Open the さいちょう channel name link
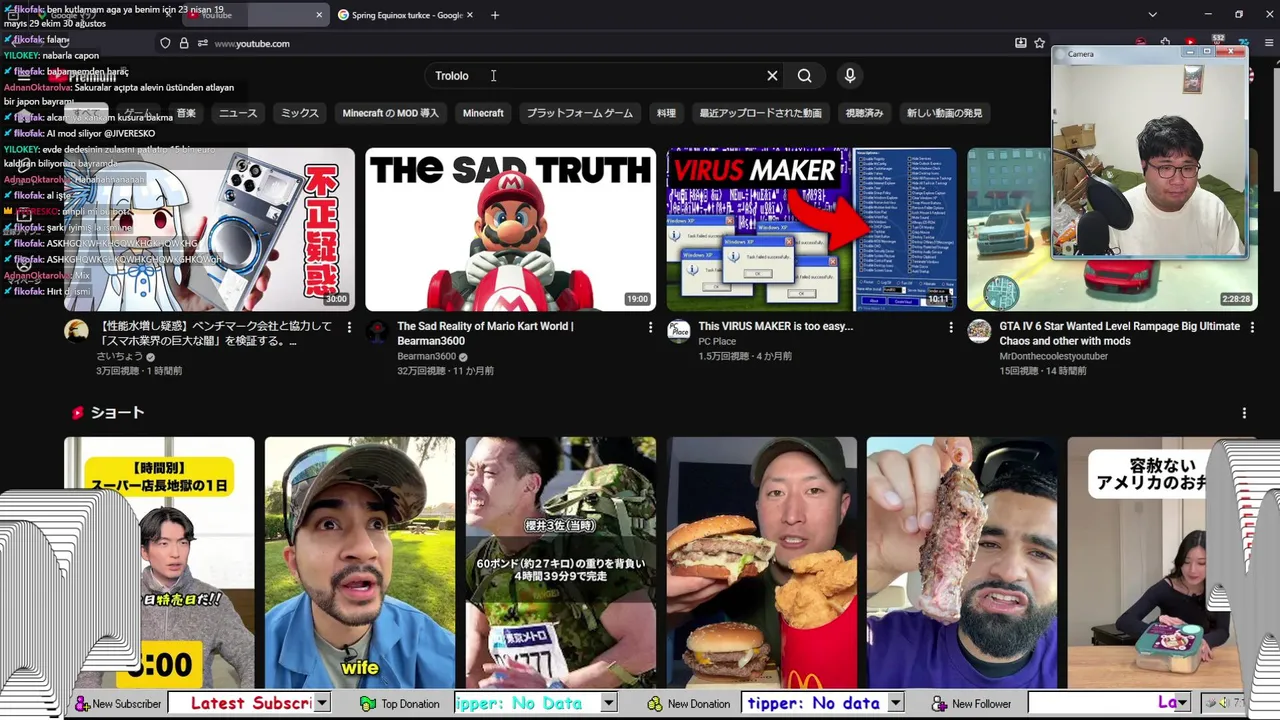The height and width of the screenshot is (720, 1280). coord(119,356)
